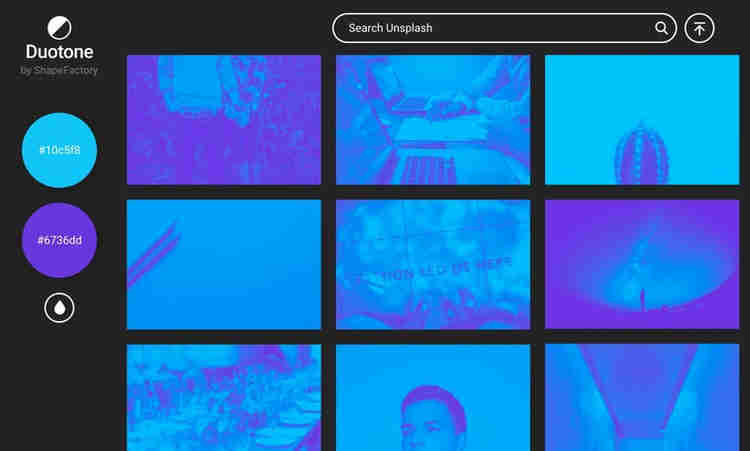Click the Duotone half-circle logo icon

[59, 28]
